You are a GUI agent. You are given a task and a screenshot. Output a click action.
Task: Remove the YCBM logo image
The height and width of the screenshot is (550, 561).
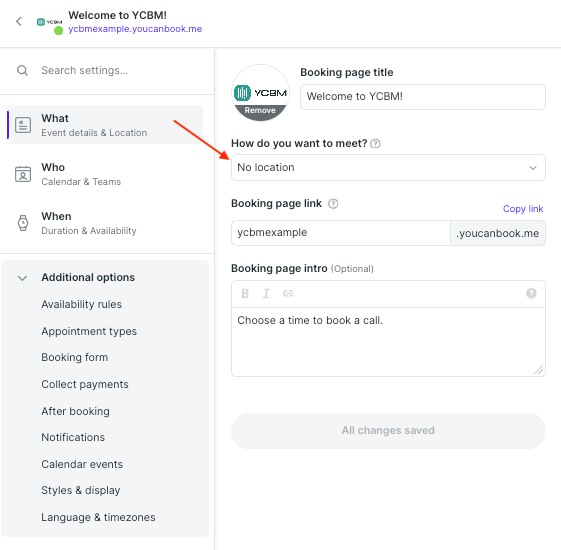coord(260,111)
